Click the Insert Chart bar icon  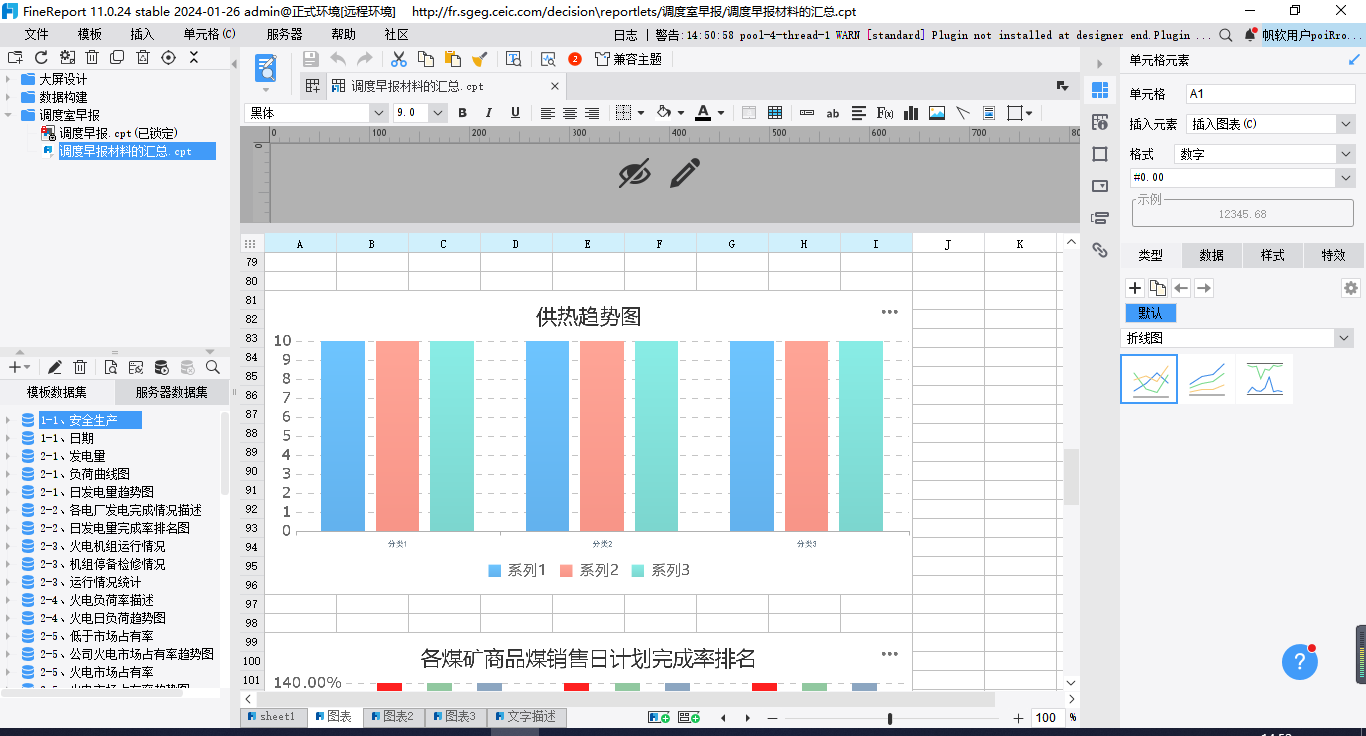911,113
